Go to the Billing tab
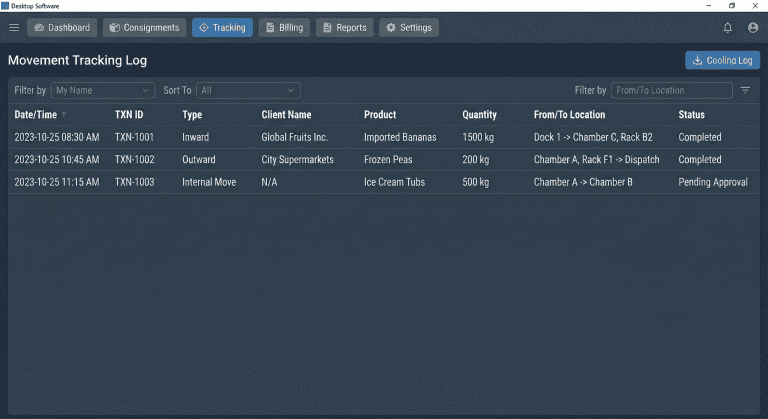The image size is (768, 419). pyautogui.click(x=284, y=28)
